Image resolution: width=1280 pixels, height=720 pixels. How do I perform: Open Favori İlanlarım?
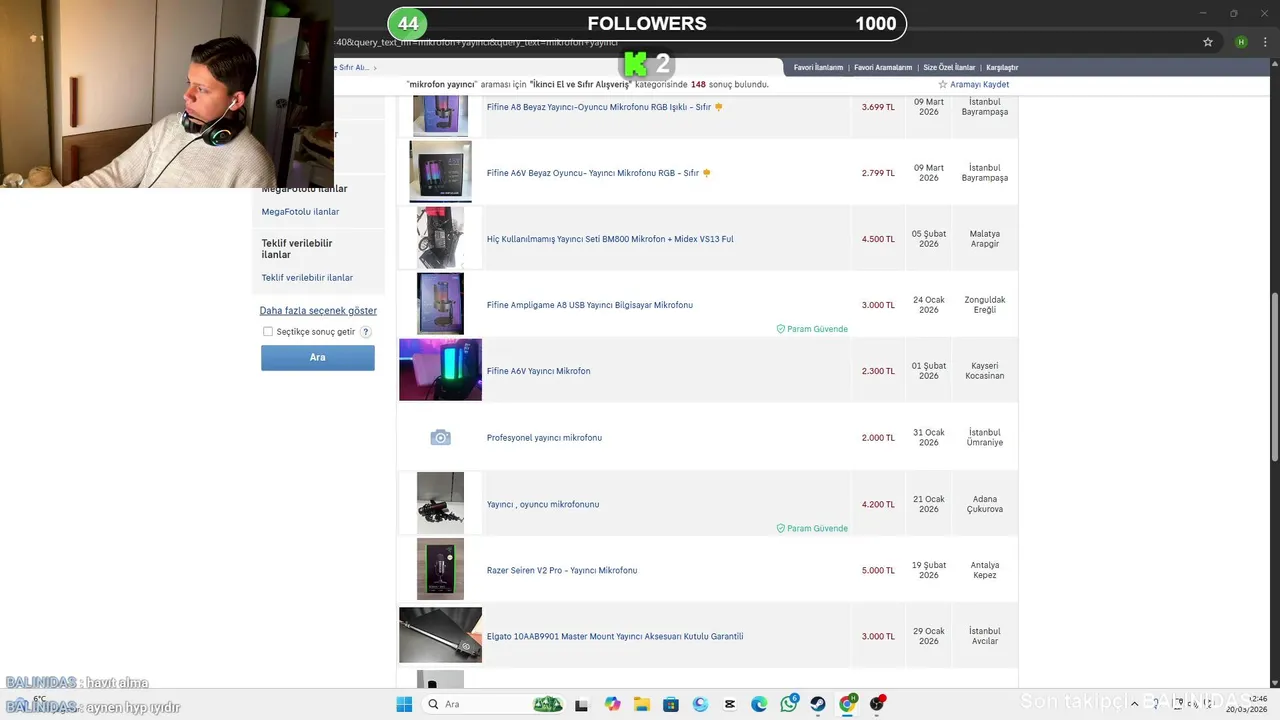point(818,67)
